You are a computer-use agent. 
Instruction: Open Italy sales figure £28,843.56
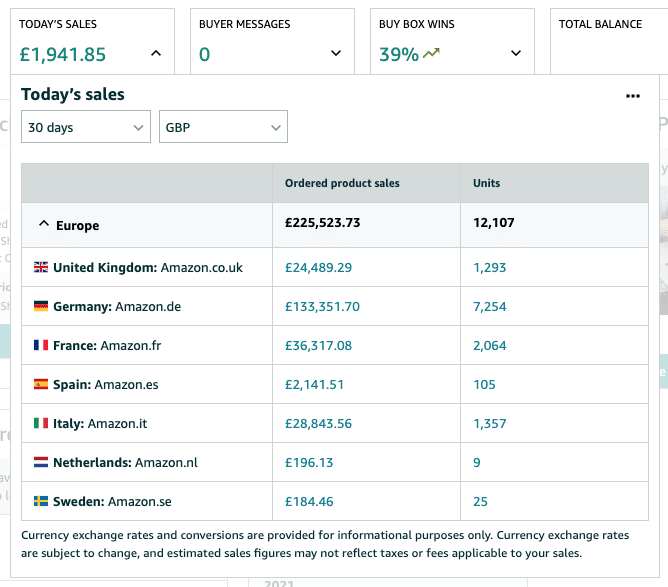tap(318, 423)
